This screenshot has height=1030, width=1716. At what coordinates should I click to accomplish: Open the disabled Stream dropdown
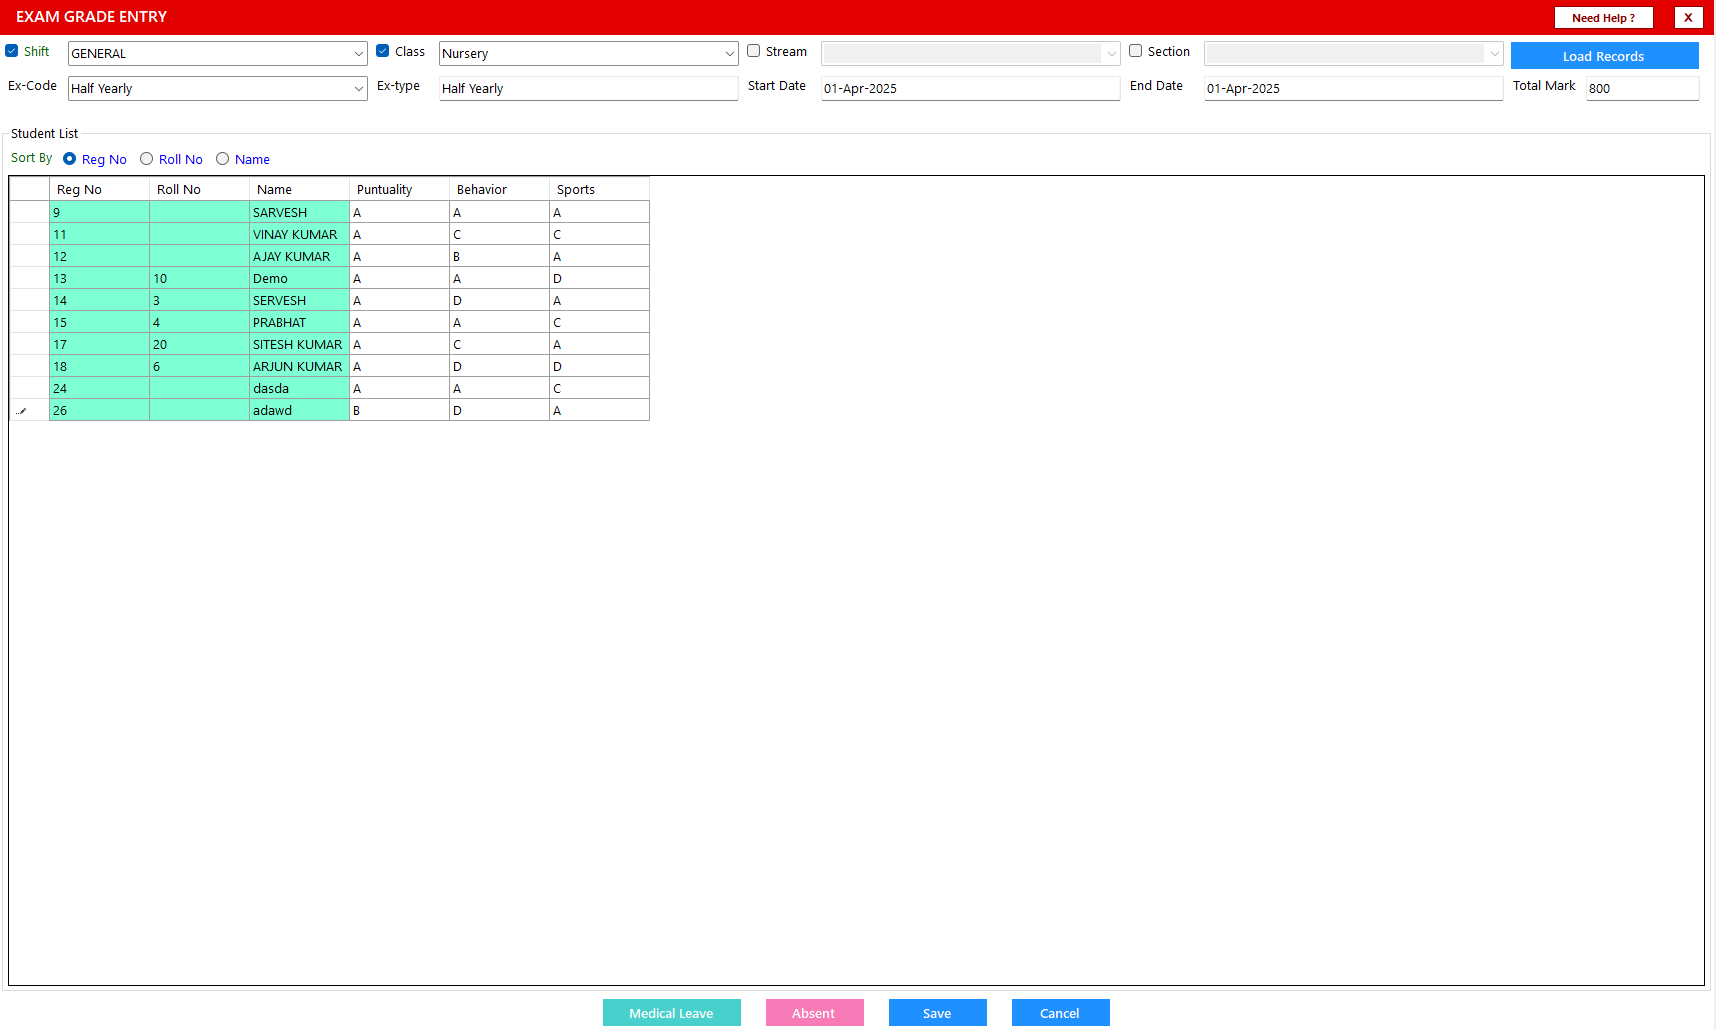(971, 54)
